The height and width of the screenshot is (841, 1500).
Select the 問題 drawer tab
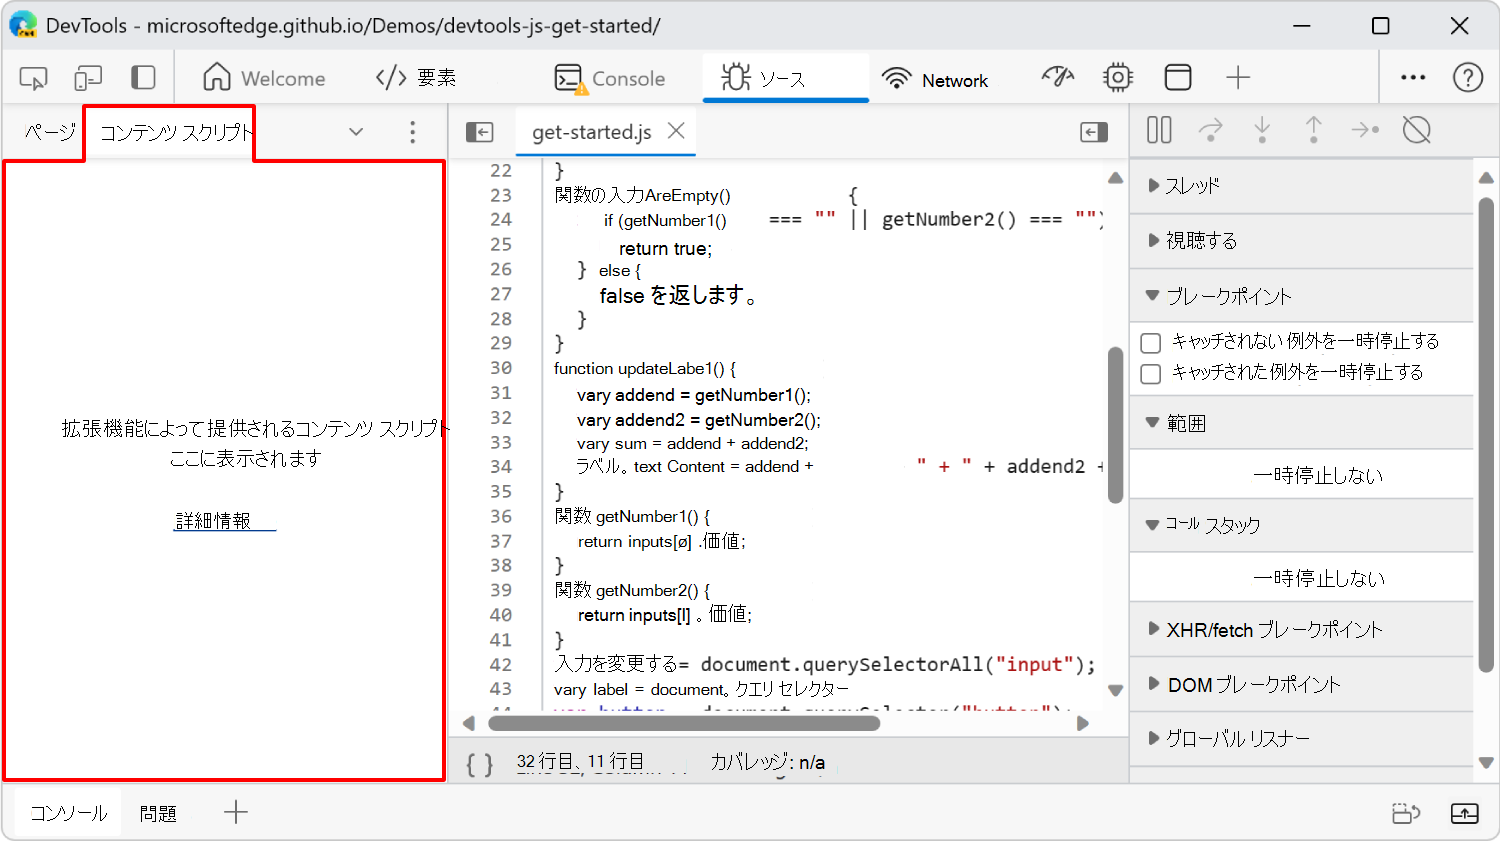click(x=158, y=813)
